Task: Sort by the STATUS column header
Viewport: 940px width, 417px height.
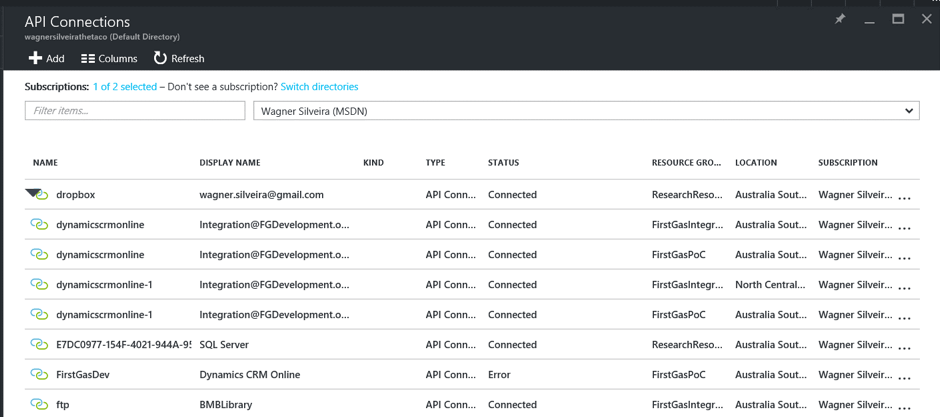Action: [503, 162]
